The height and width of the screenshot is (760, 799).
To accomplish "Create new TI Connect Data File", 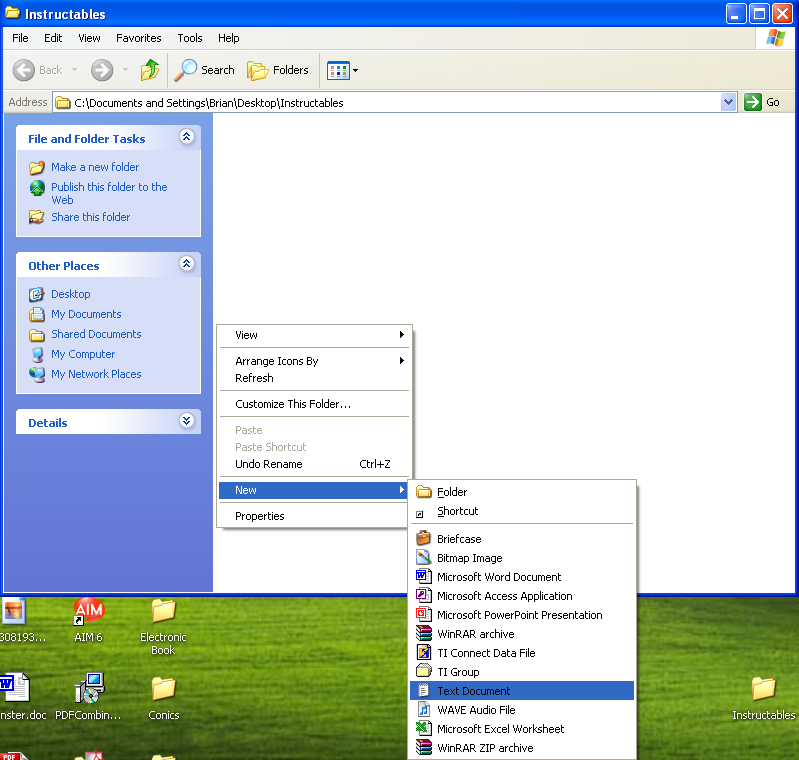I will click(x=522, y=653).
